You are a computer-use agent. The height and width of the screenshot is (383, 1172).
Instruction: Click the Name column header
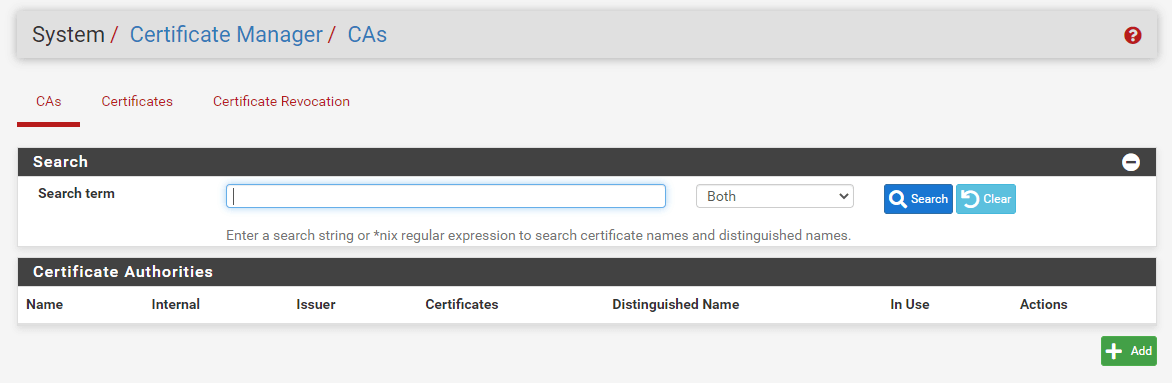point(44,304)
